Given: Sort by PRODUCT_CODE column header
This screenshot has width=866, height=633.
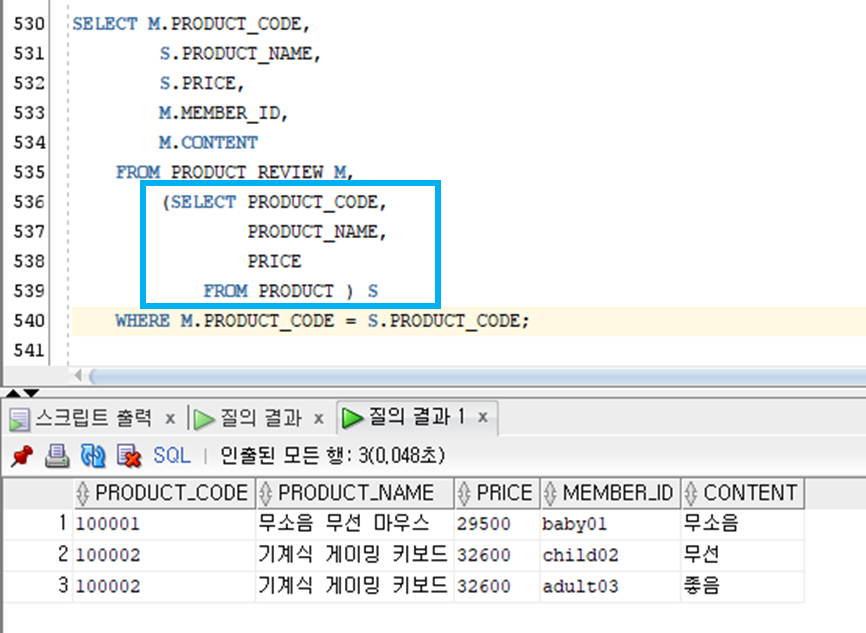Looking at the screenshot, I should coord(165,493).
